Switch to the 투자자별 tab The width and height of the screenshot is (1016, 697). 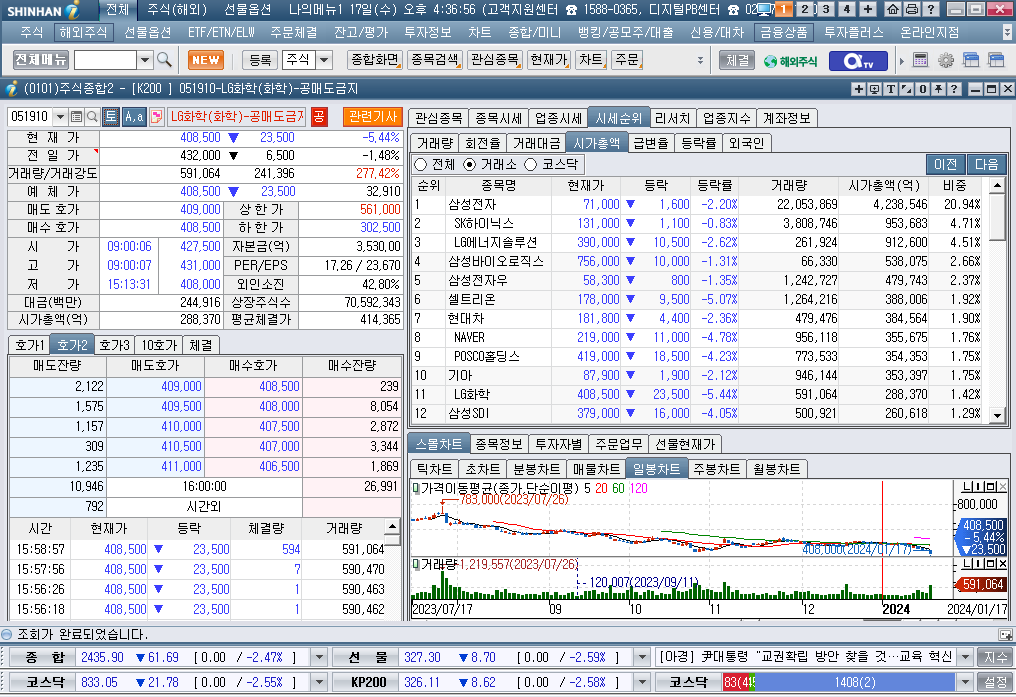(559, 444)
